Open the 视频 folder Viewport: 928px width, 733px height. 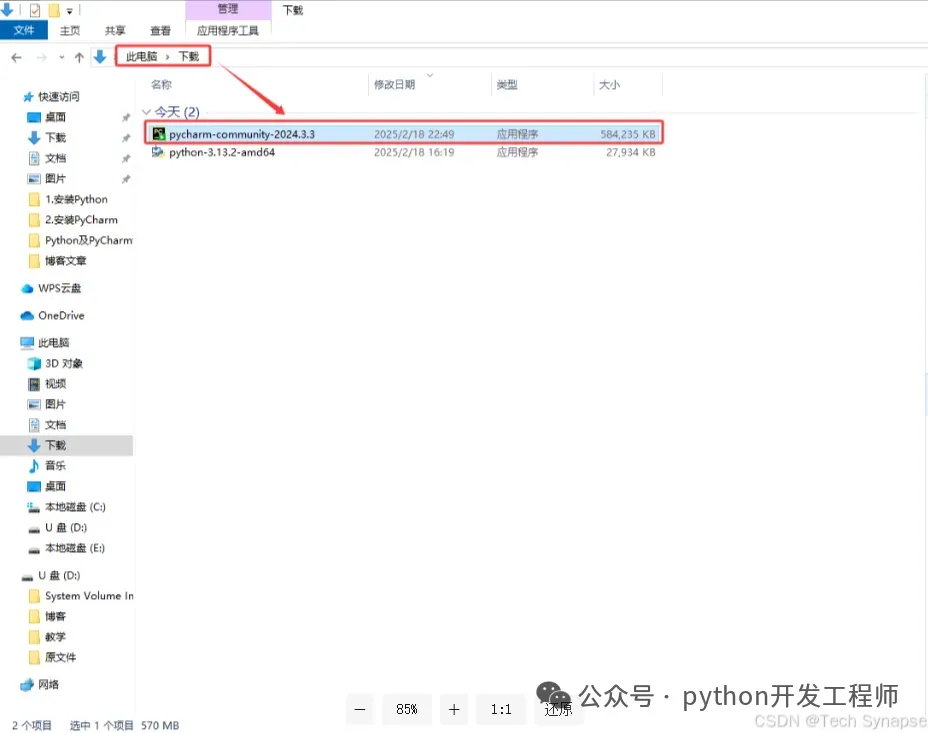56,383
